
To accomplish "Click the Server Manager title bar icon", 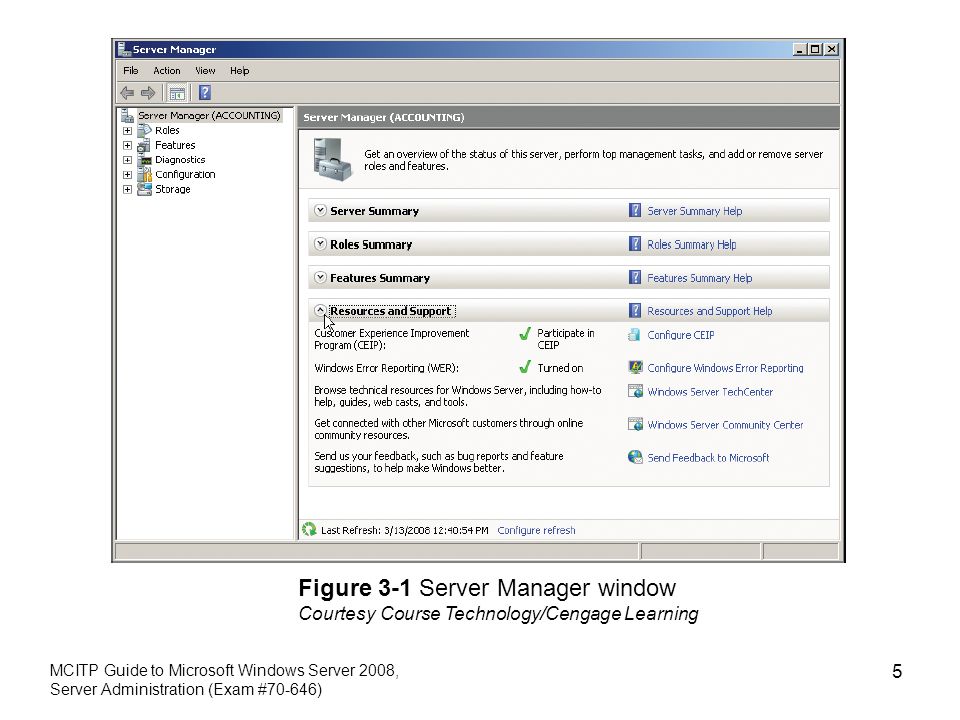I will (124, 49).
